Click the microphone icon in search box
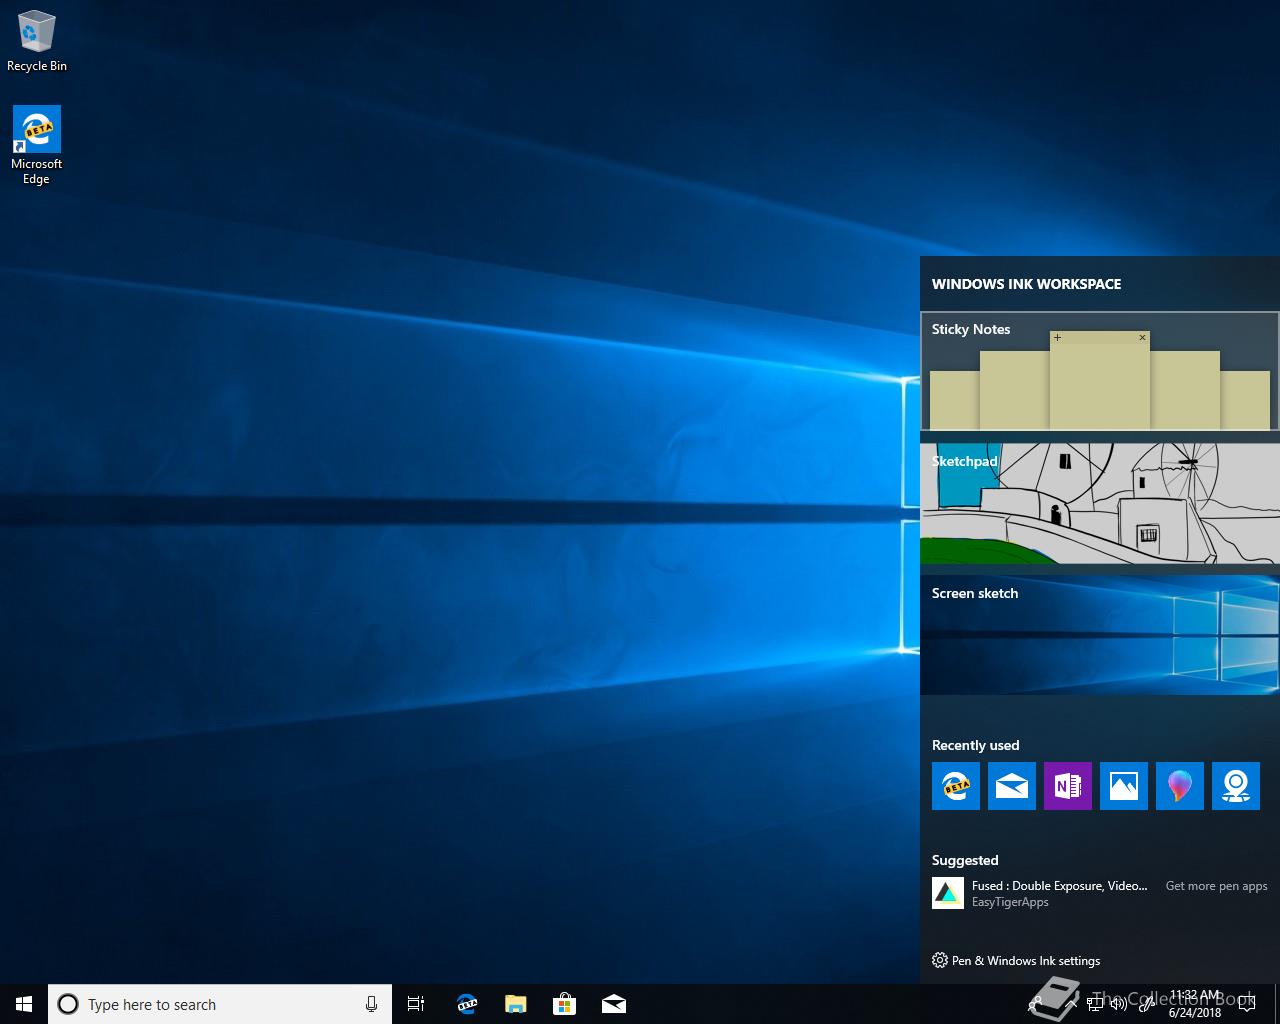The image size is (1280, 1024). tap(371, 1004)
